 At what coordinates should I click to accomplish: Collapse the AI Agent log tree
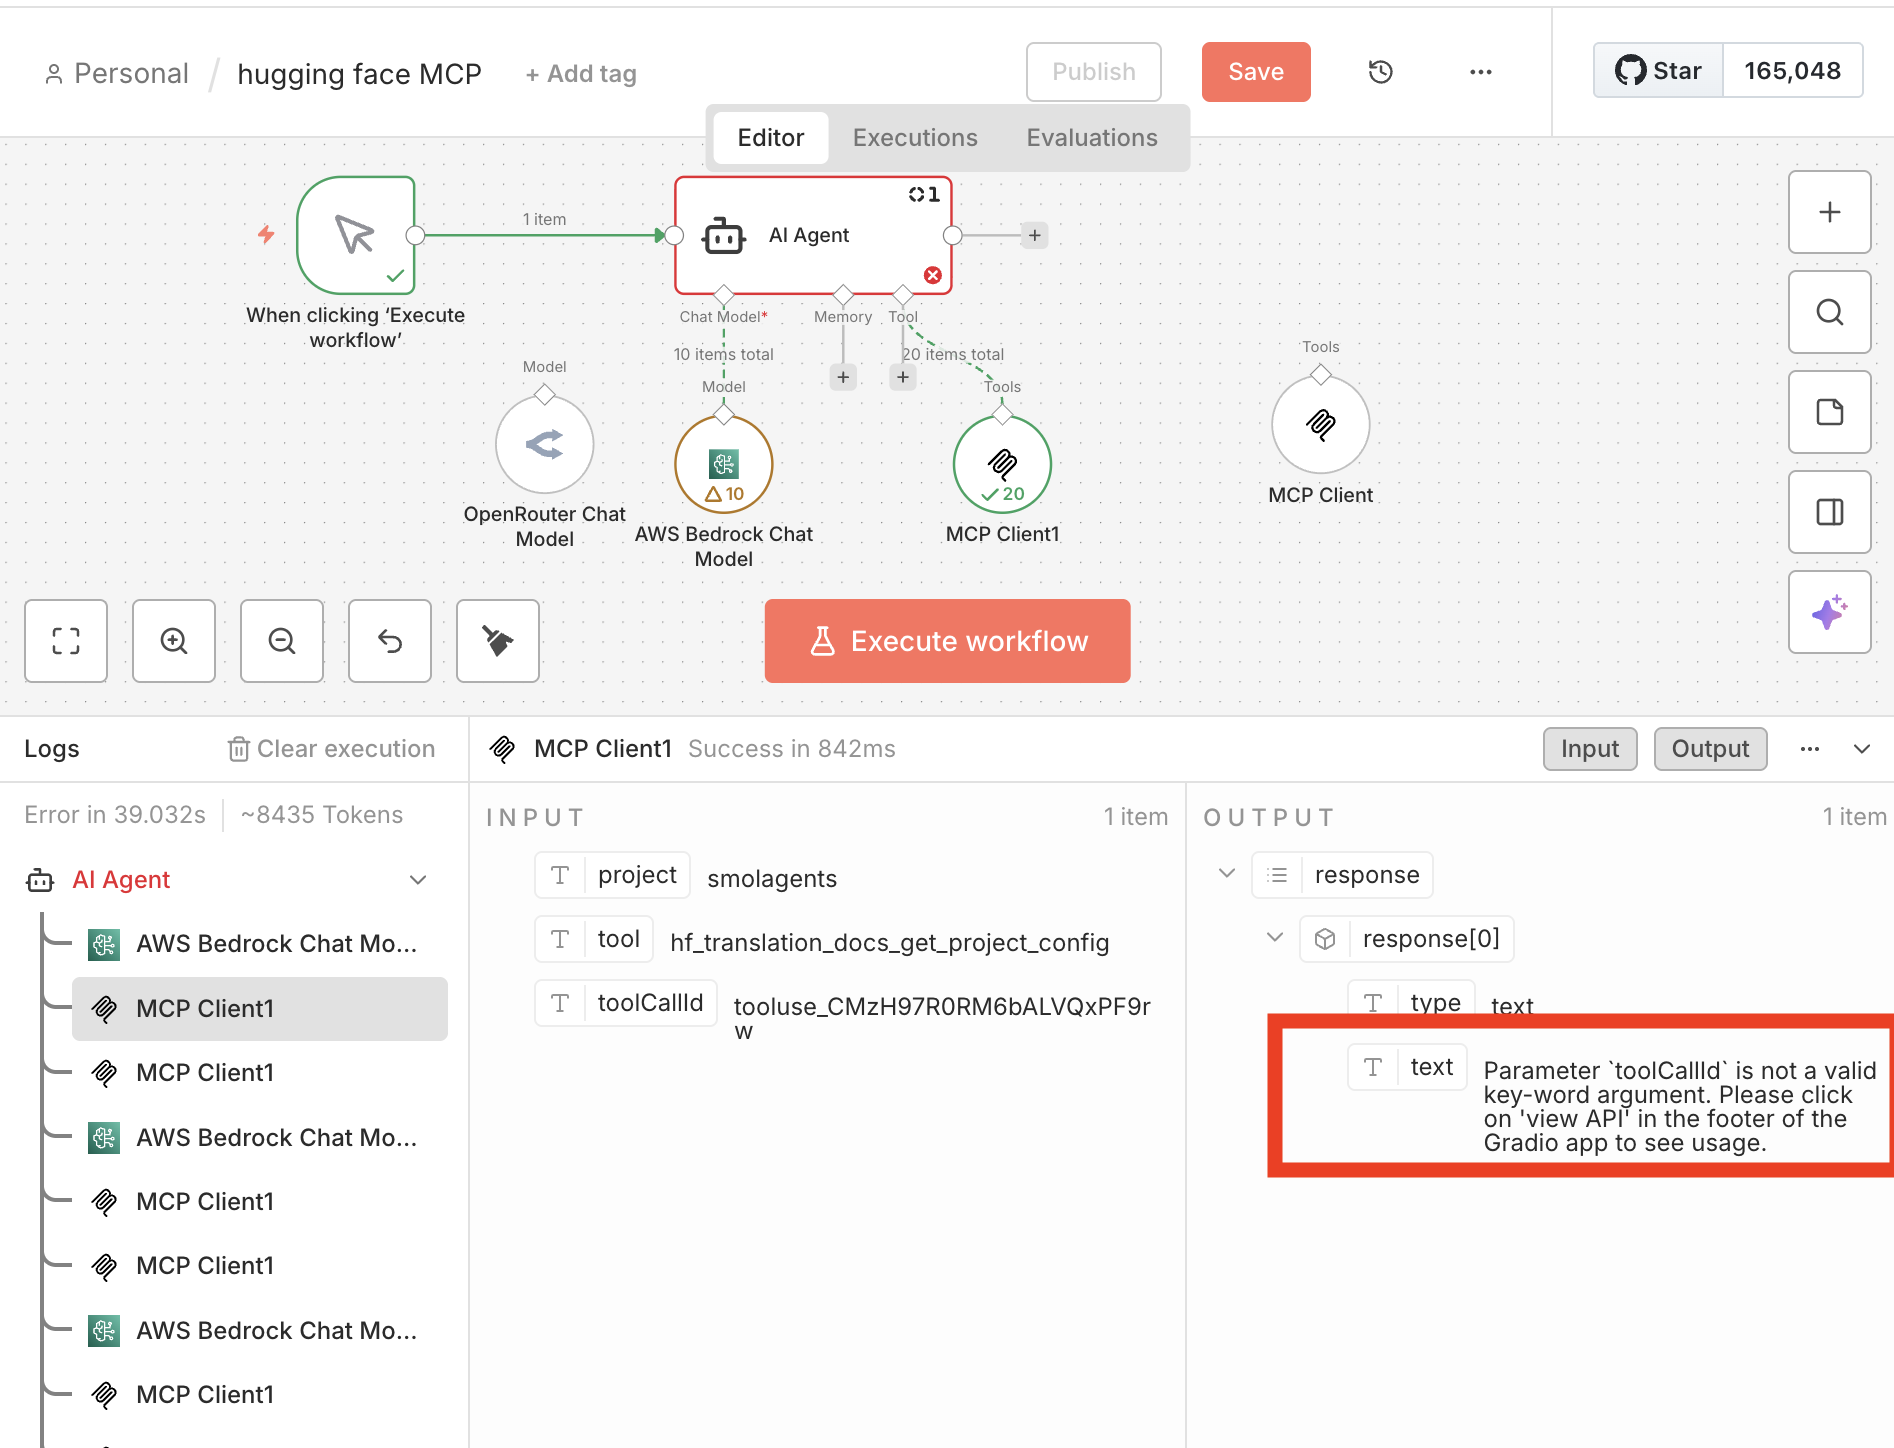[418, 880]
